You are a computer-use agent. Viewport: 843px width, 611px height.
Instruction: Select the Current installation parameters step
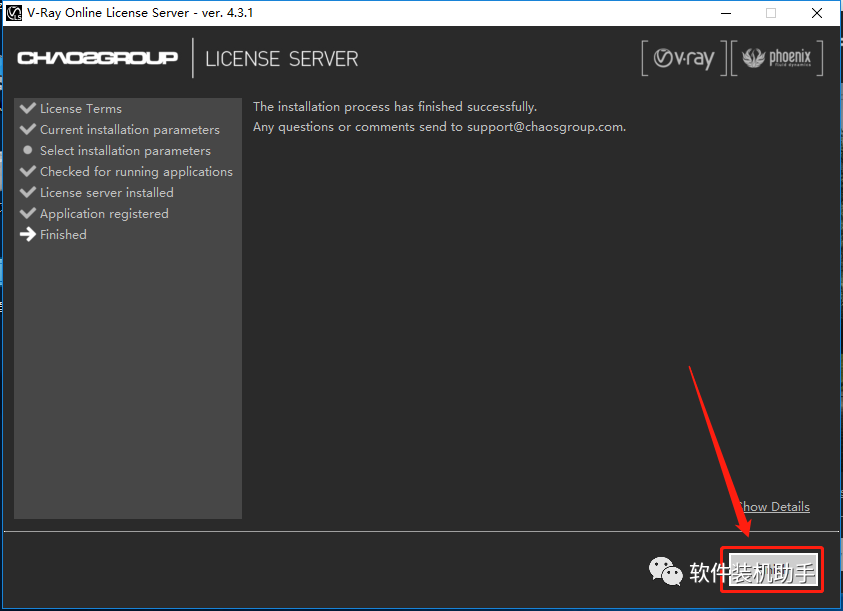(x=120, y=130)
